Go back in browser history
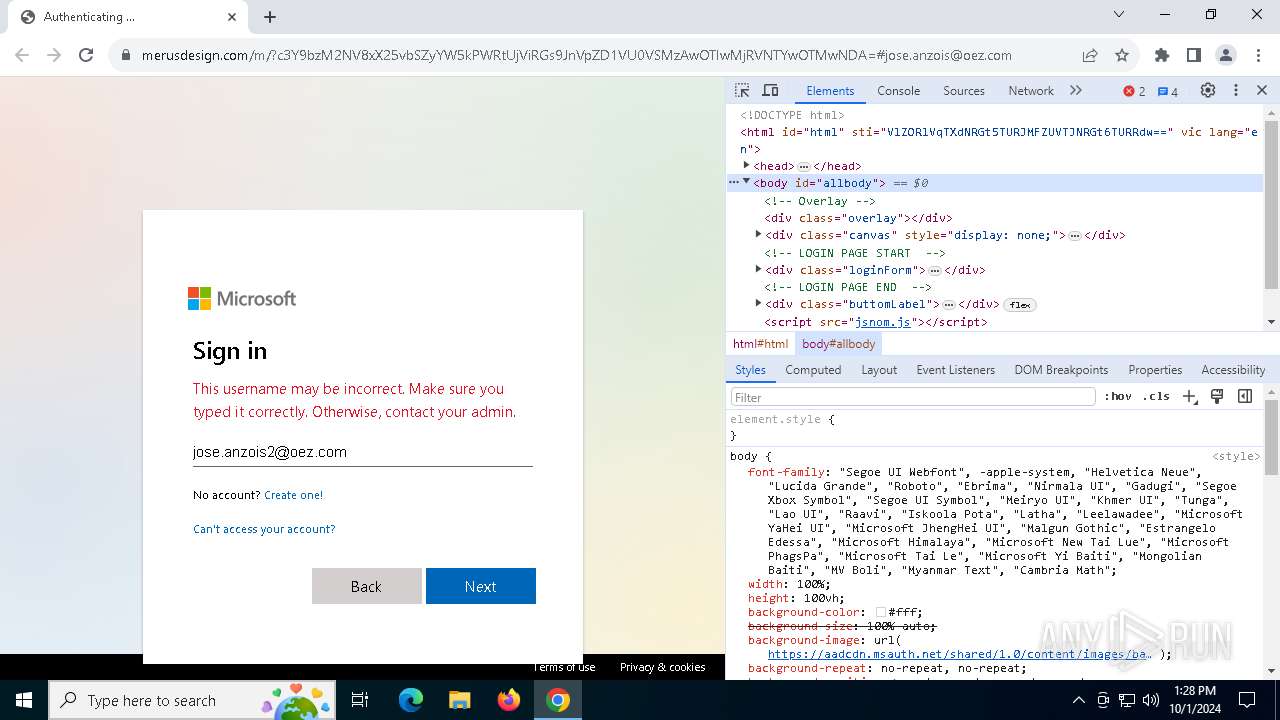This screenshot has width=1280, height=720. (22, 55)
